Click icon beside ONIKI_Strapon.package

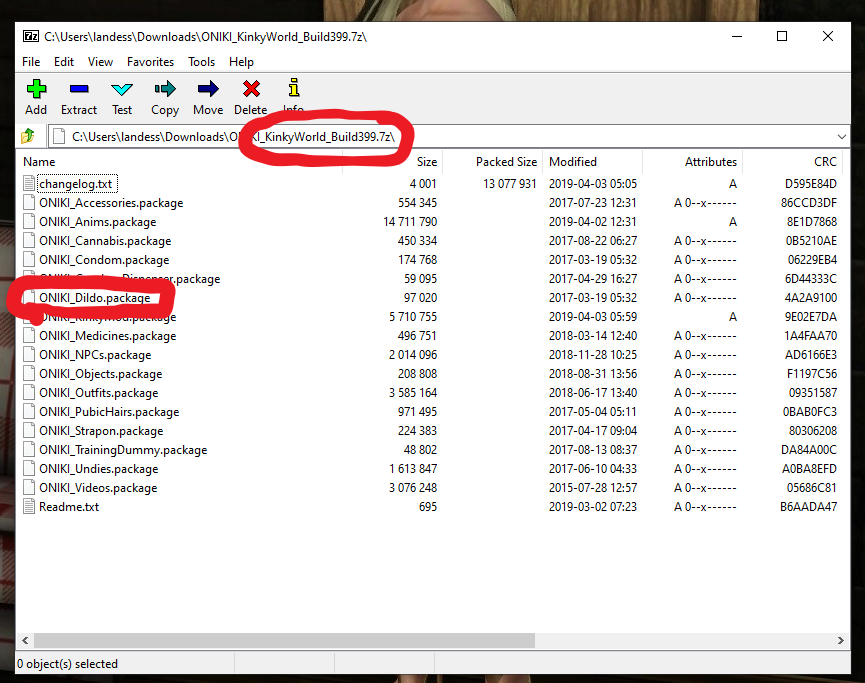click(29, 431)
